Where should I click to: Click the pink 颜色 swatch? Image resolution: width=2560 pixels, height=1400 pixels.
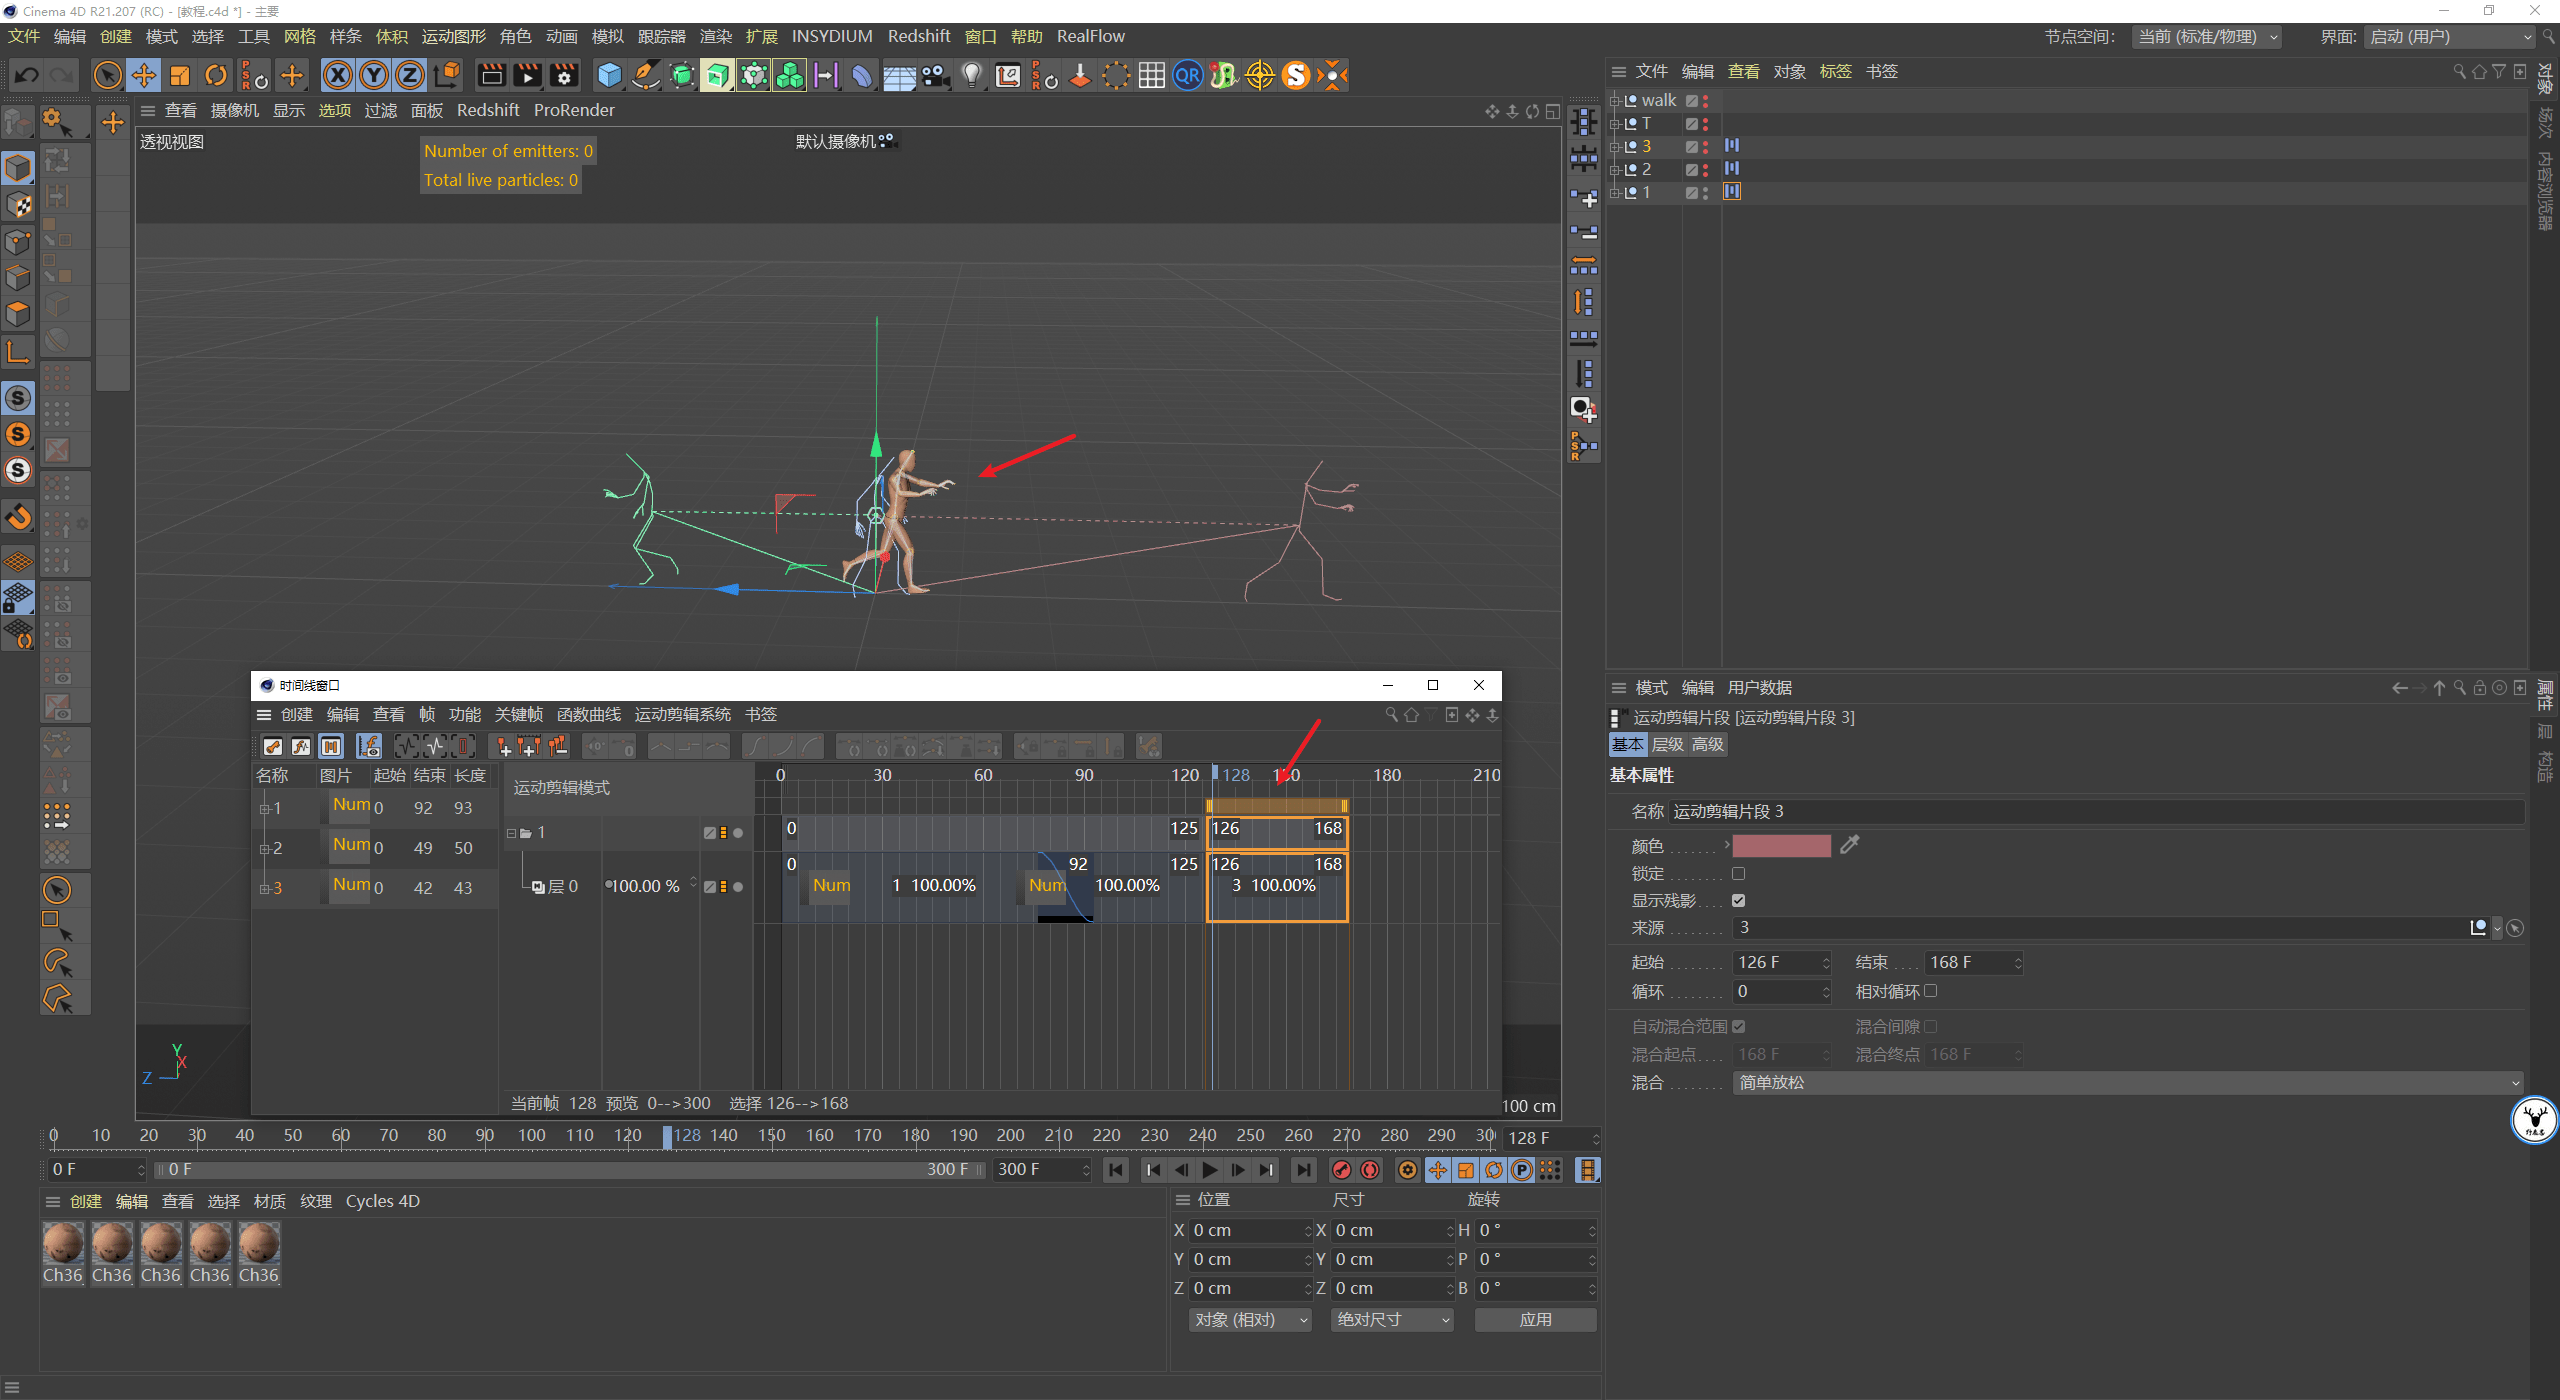tap(1781, 846)
